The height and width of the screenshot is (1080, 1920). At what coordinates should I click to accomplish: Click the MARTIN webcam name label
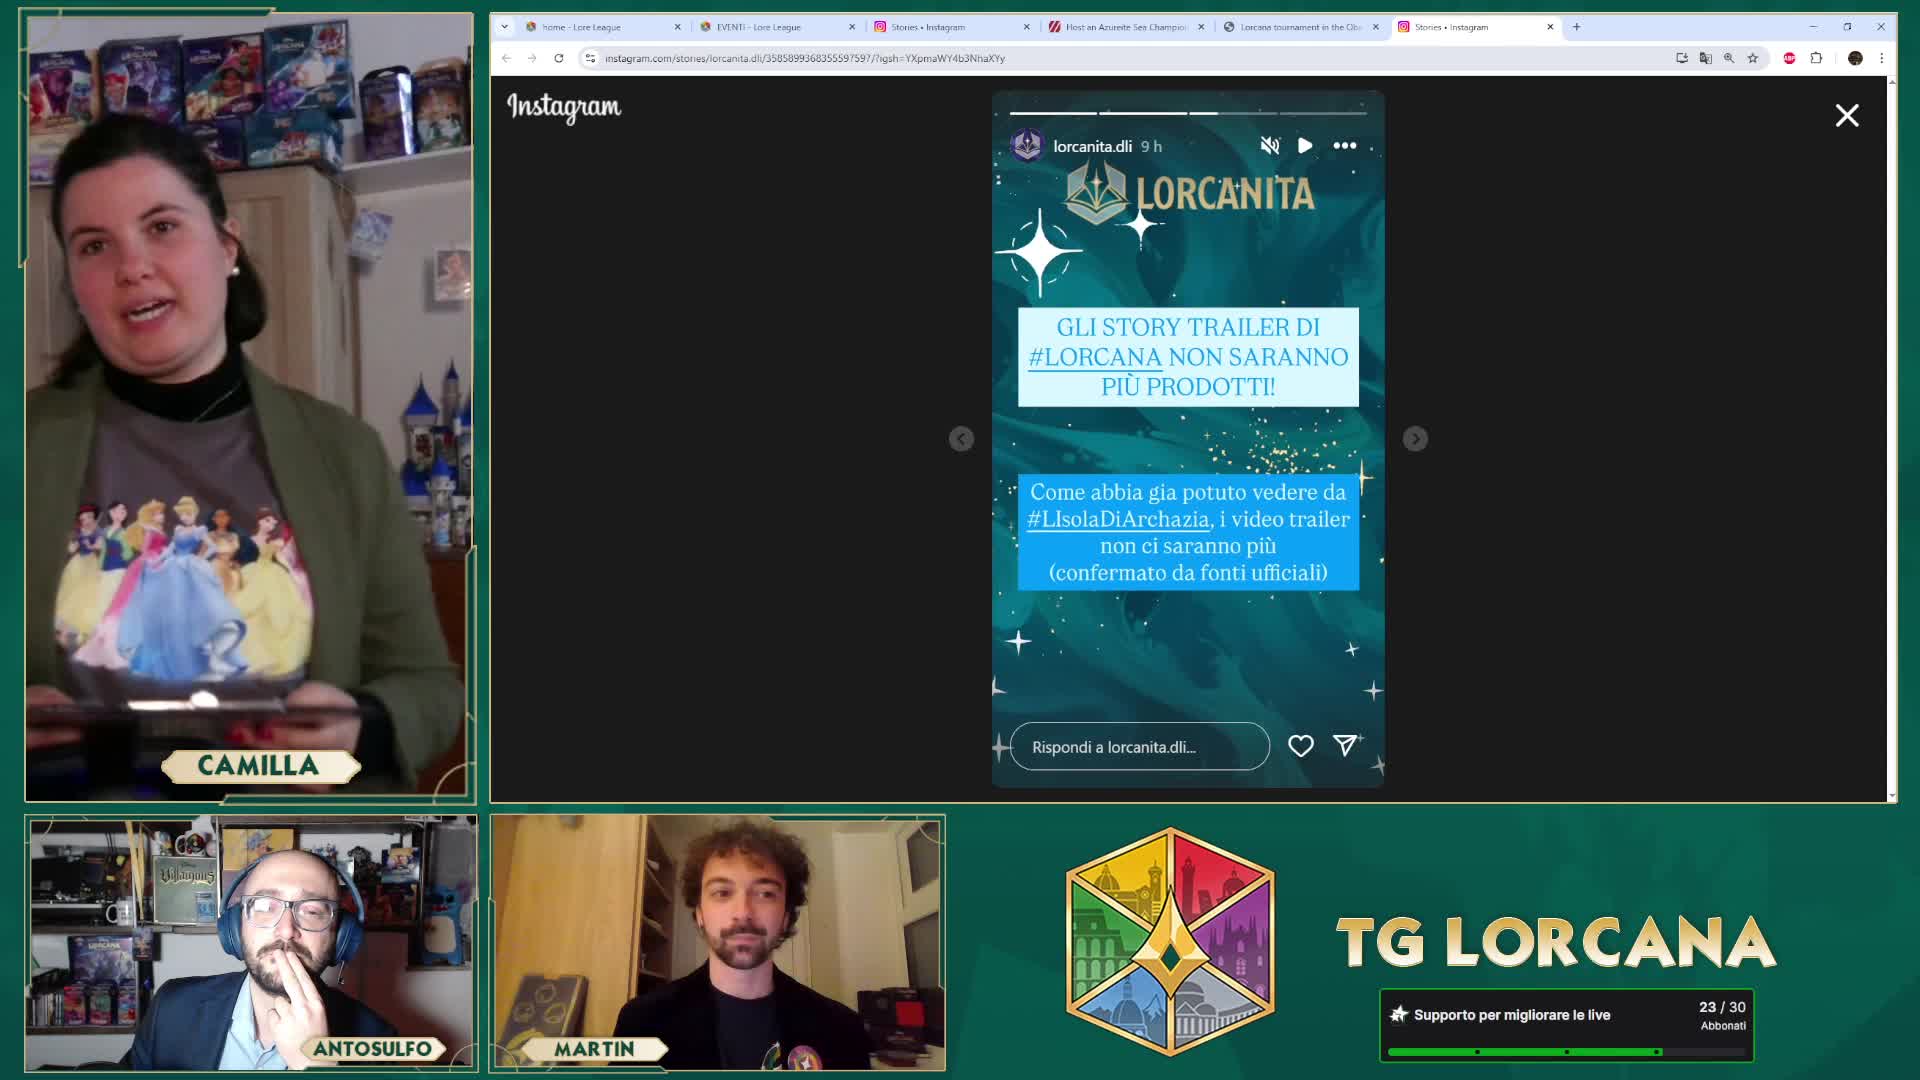[595, 1049]
